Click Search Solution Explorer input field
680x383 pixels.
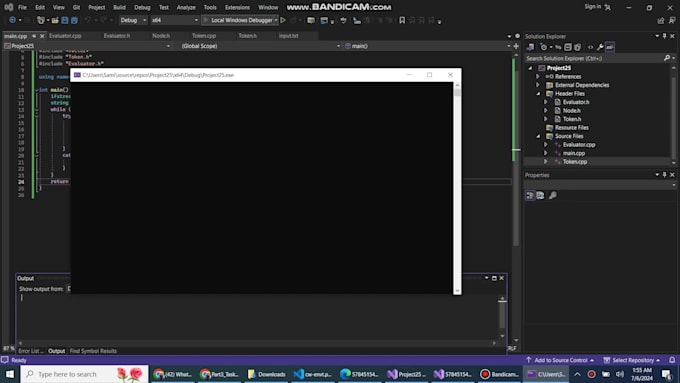593,58
